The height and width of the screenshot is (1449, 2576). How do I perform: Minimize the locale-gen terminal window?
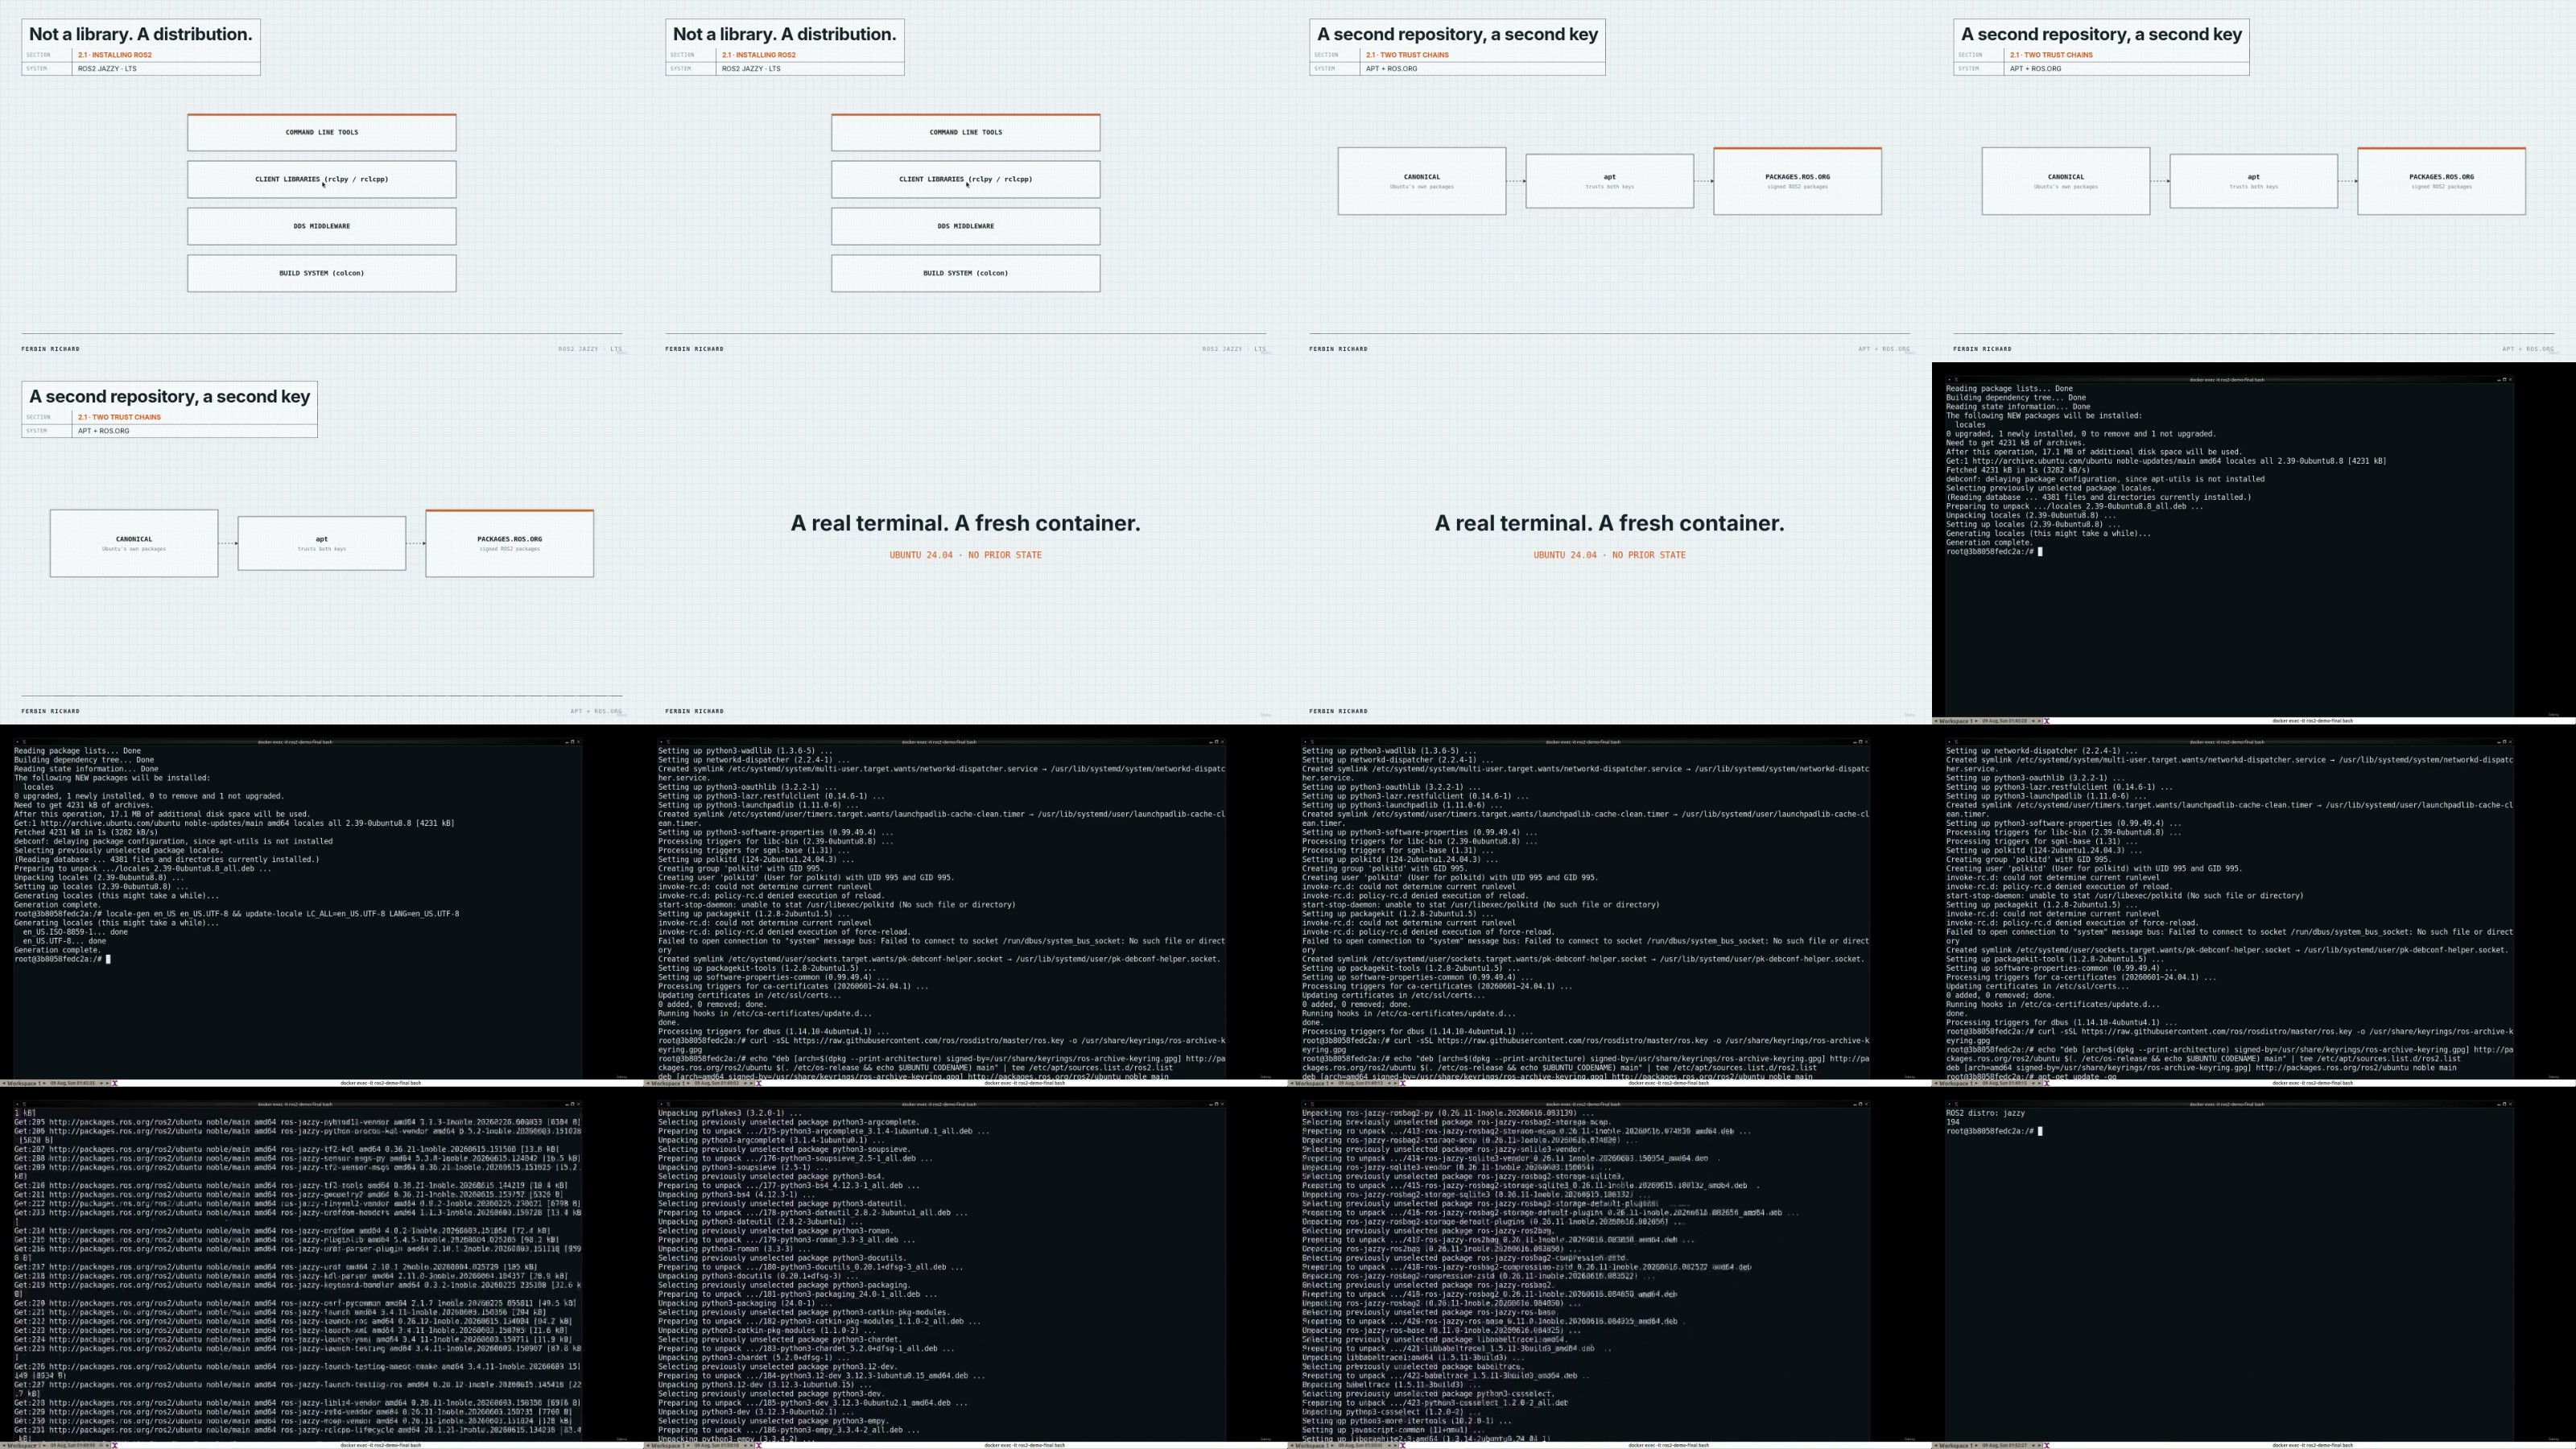click(567, 742)
